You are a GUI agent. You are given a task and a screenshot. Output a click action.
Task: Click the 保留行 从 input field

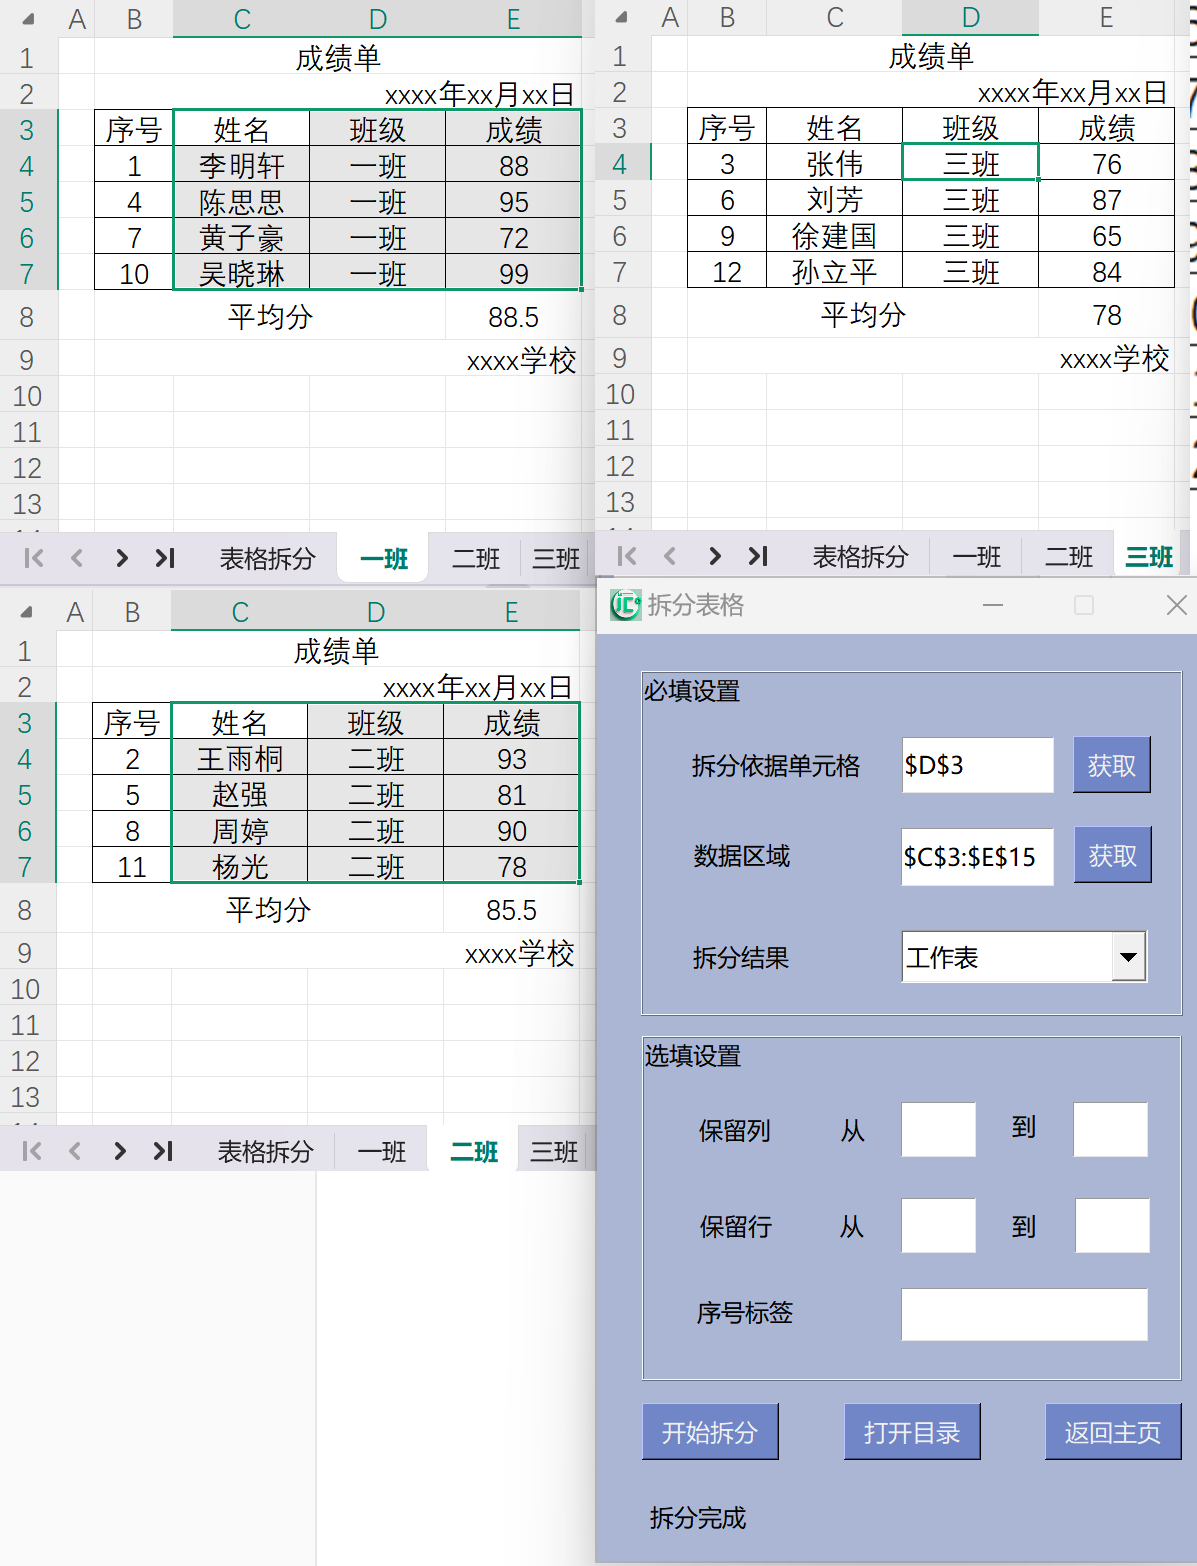pyautogui.click(x=938, y=1226)
